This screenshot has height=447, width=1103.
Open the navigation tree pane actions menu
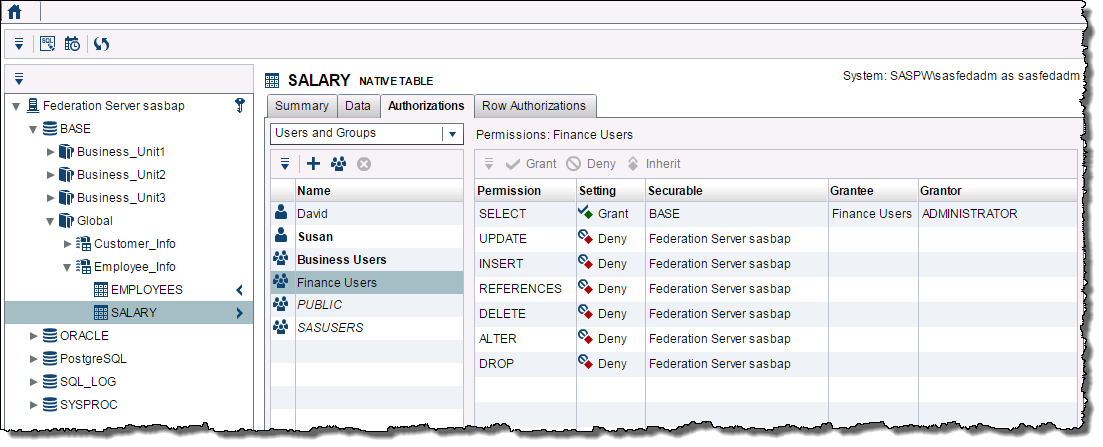click(19, 79)
